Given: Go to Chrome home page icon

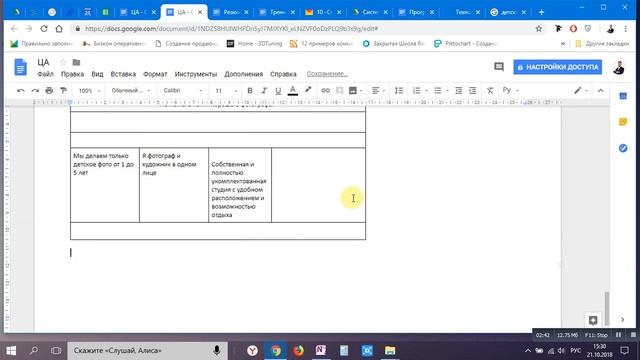Looking at the screenshot, I should pos(59,29).
